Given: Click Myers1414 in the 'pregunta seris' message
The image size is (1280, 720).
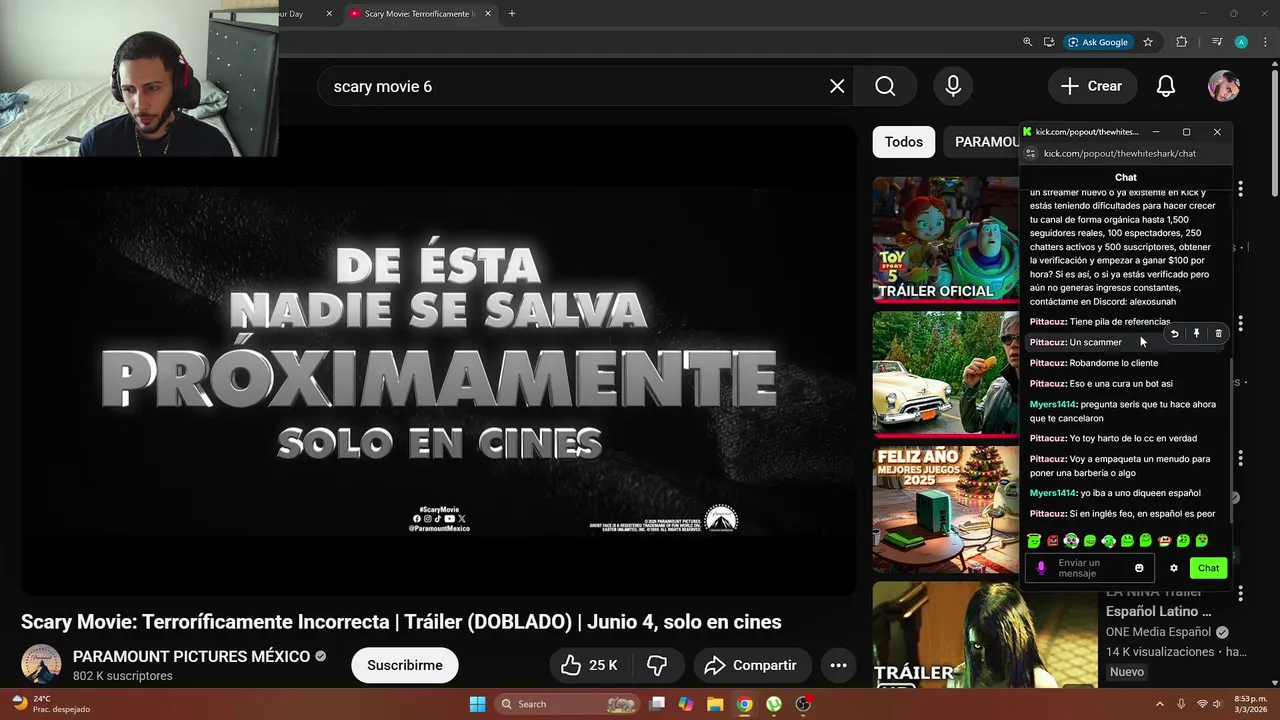Looking at the screenshot, I should [x=1053, y=404].
